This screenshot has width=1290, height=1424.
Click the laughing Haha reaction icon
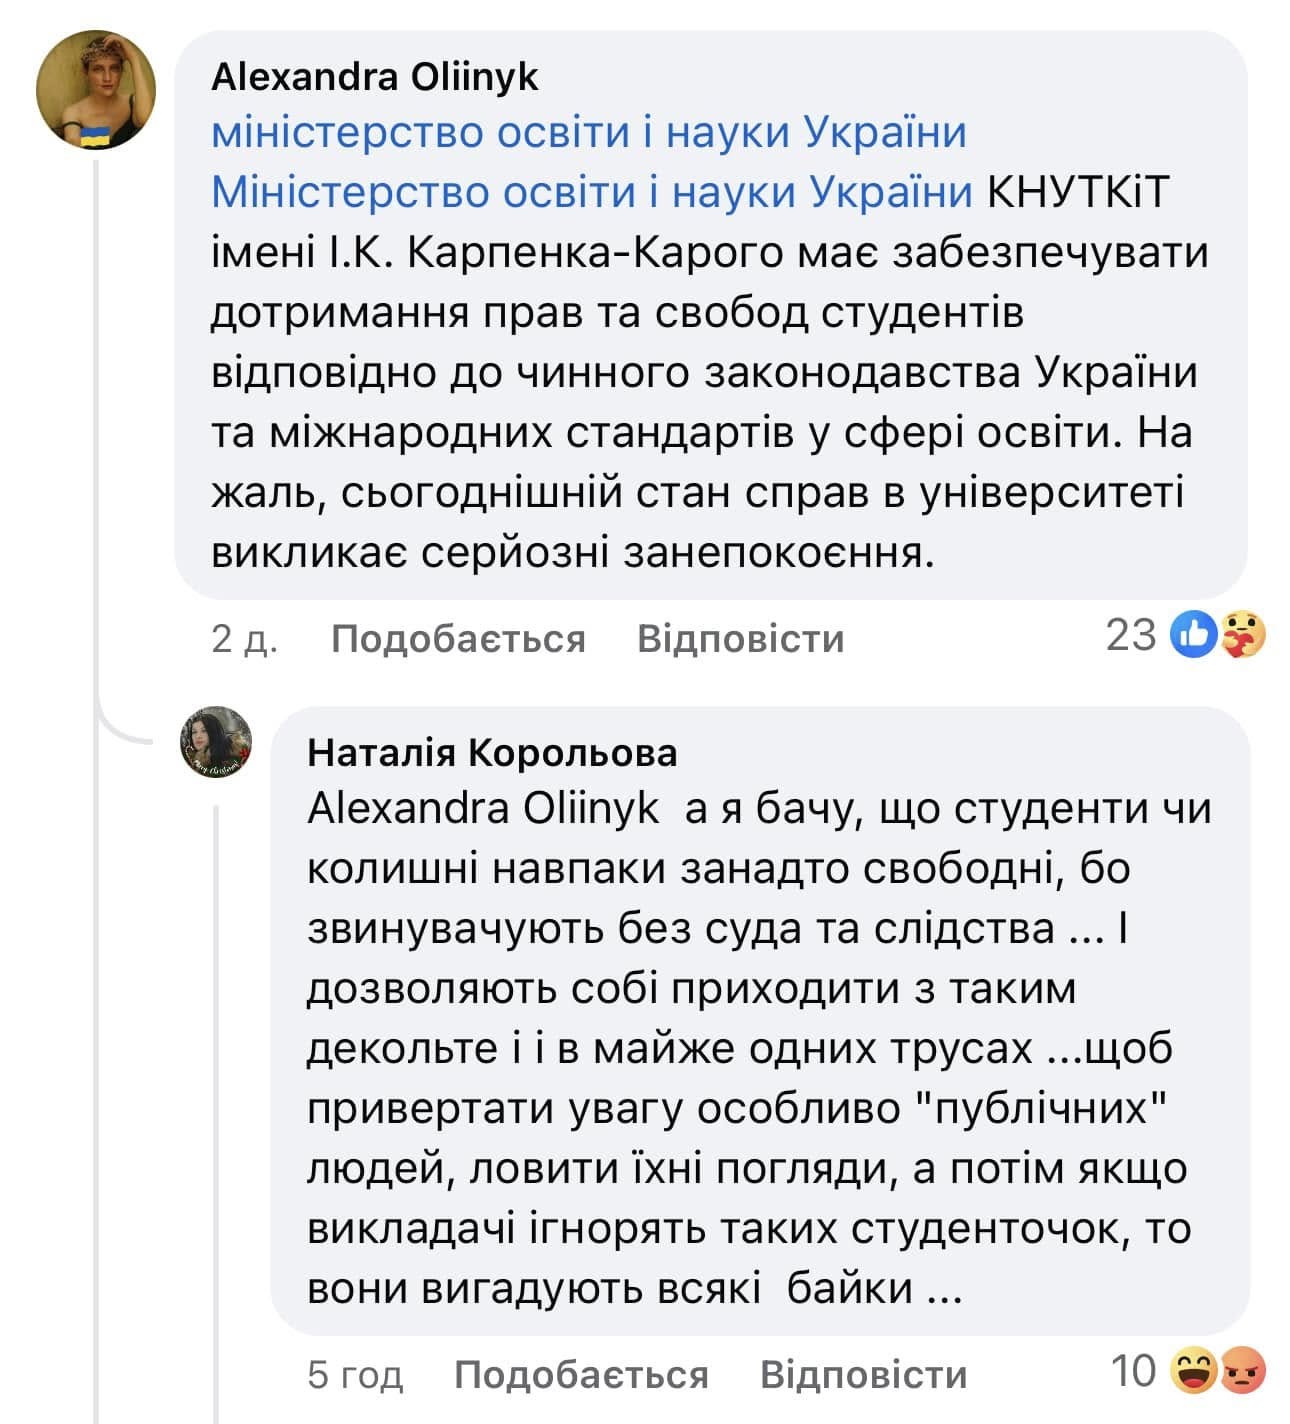(1194, 1371)
